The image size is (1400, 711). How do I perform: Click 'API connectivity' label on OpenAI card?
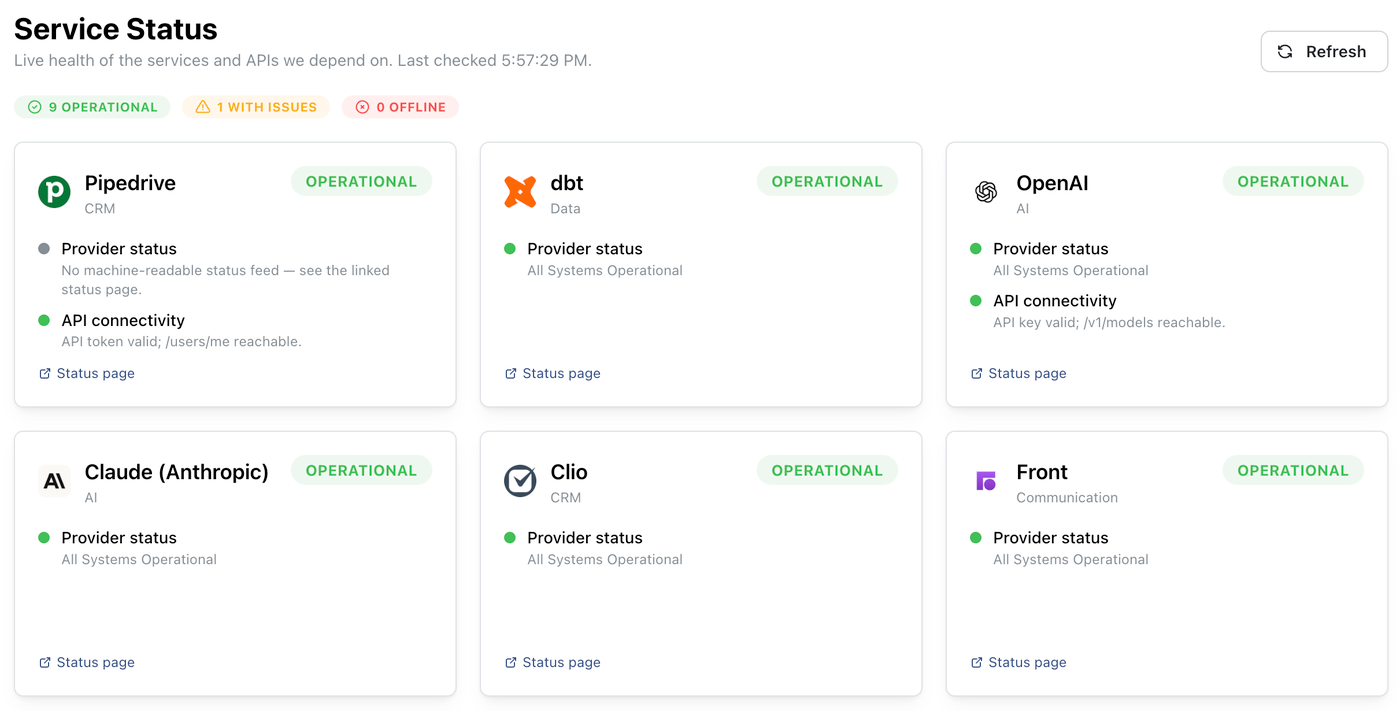click(x=1055, y=301)
